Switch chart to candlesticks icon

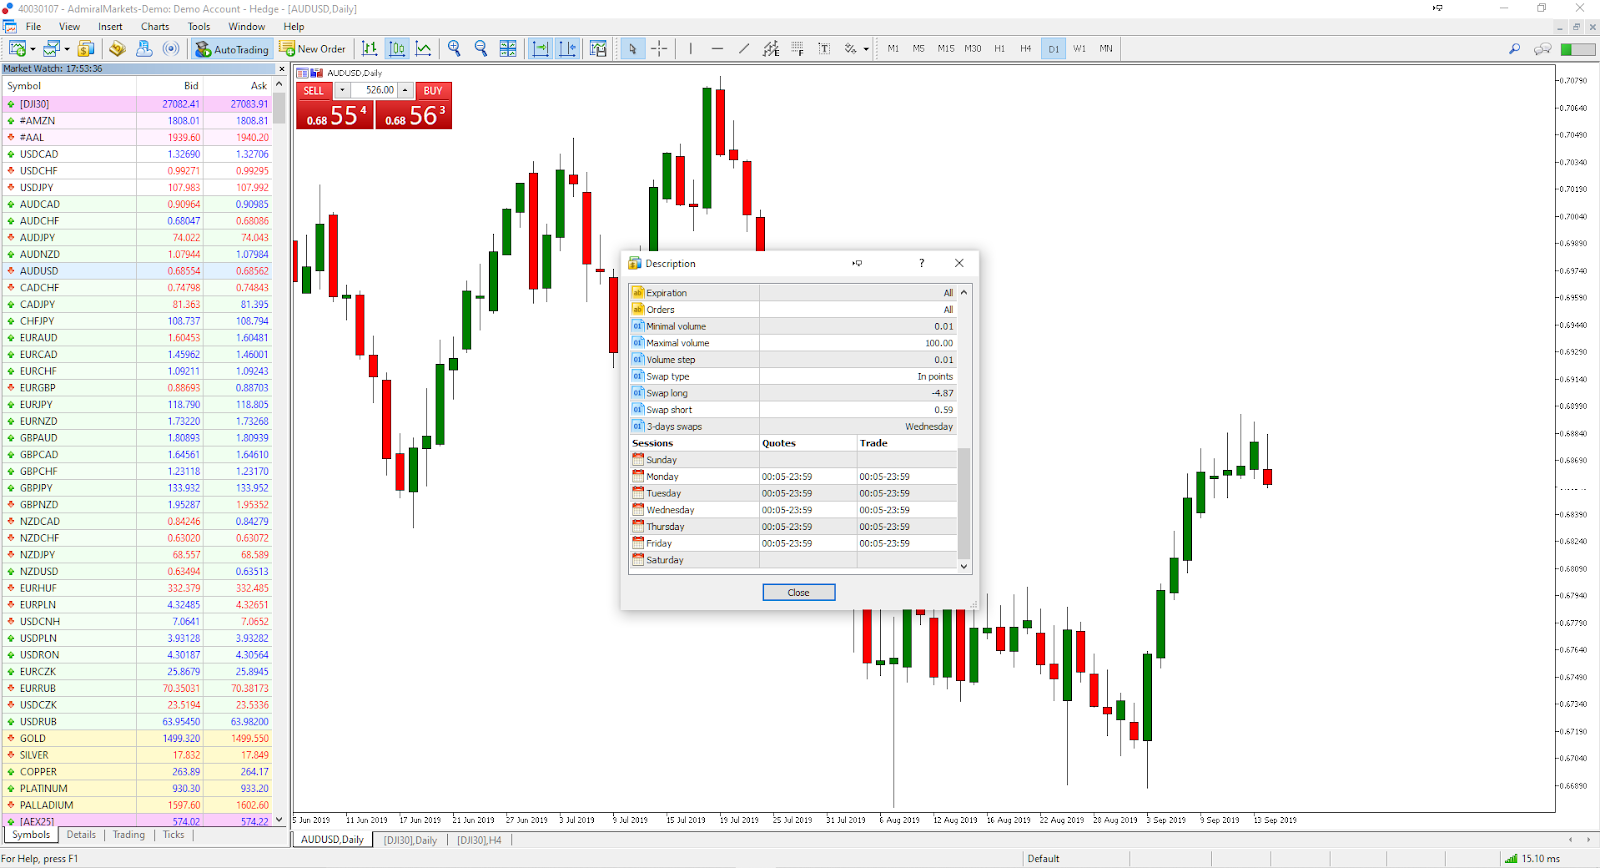point(397,48)
